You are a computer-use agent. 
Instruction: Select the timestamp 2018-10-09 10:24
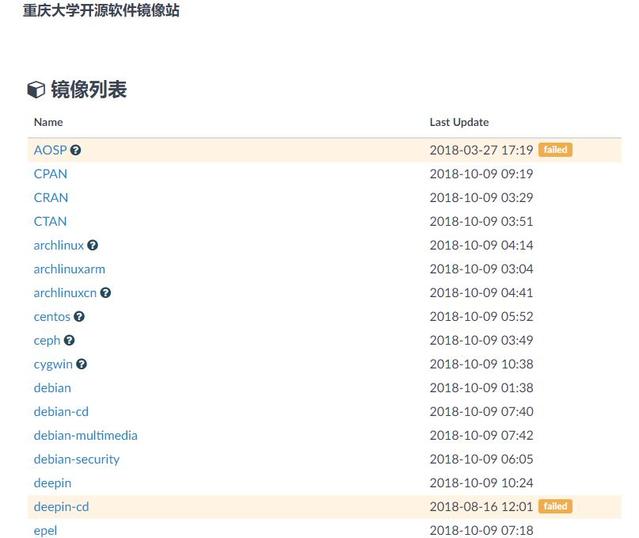[481, 483]
